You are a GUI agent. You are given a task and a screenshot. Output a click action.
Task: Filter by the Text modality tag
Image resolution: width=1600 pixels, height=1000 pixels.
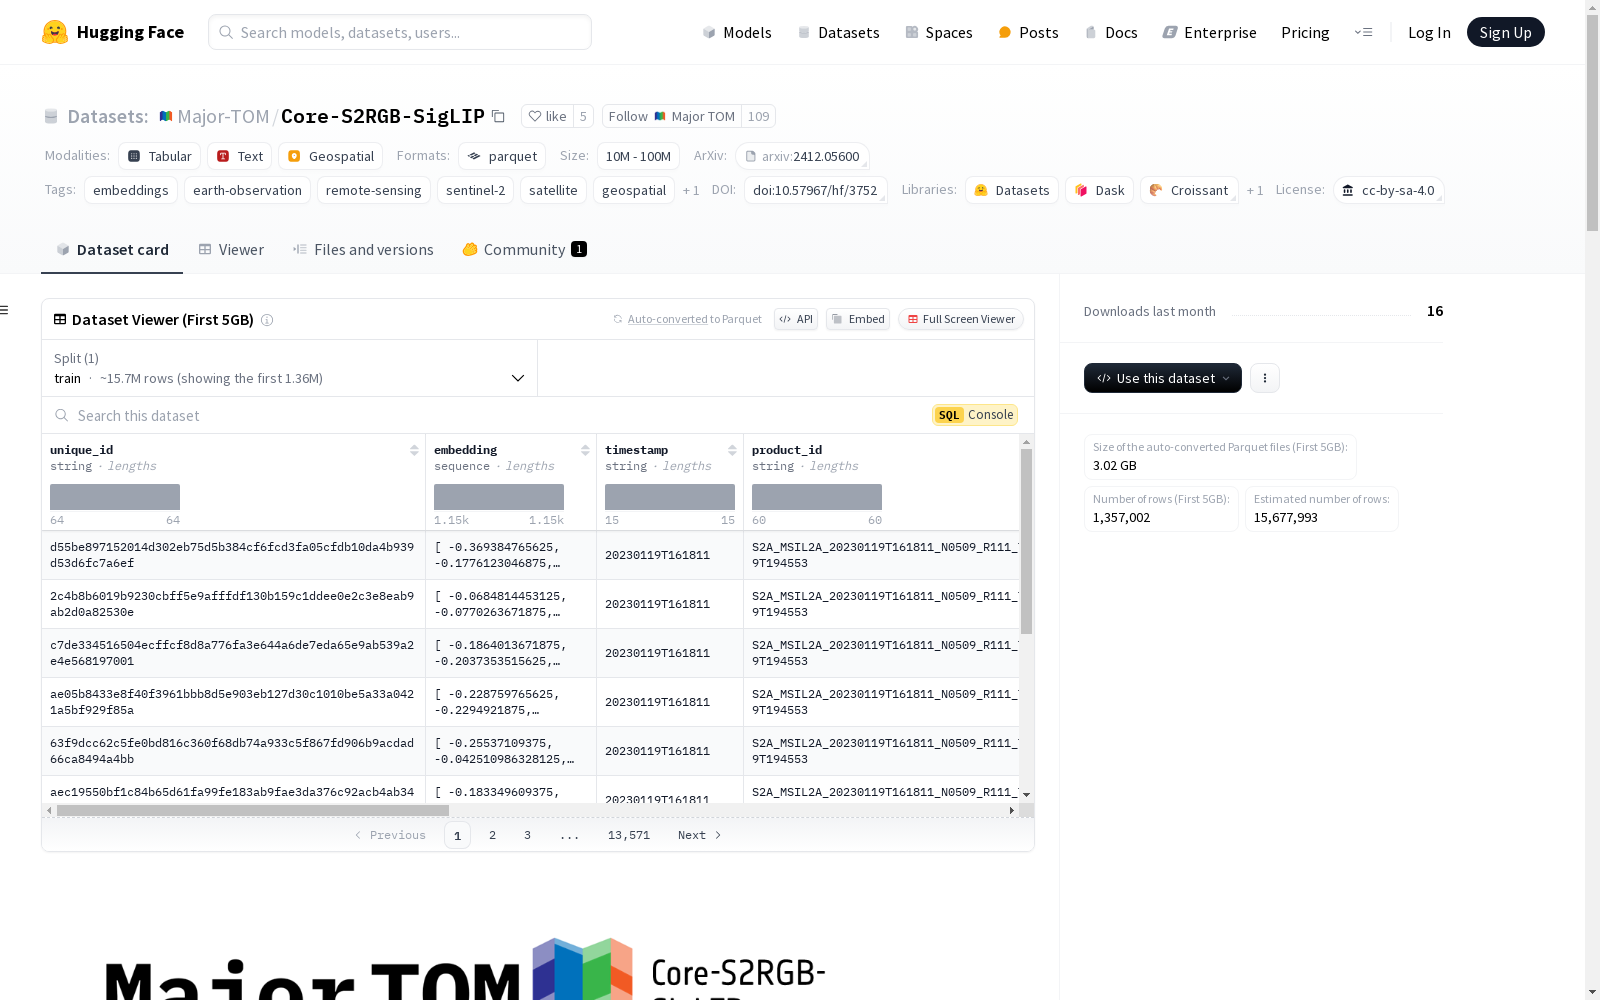click(240, 156)
